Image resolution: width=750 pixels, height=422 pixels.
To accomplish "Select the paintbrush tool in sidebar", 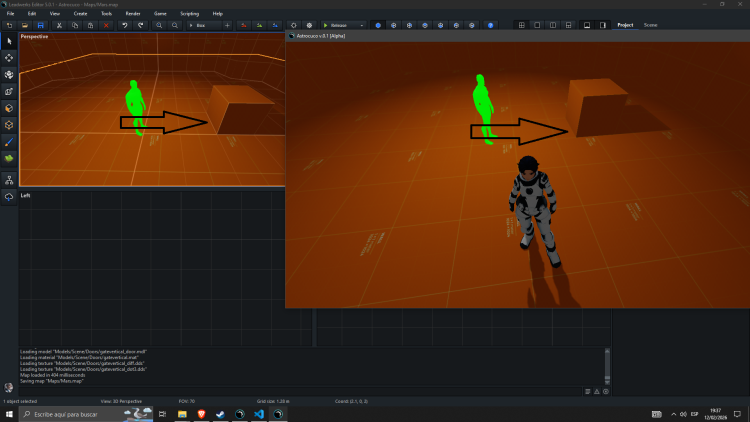I will click(x=9, y=141).
